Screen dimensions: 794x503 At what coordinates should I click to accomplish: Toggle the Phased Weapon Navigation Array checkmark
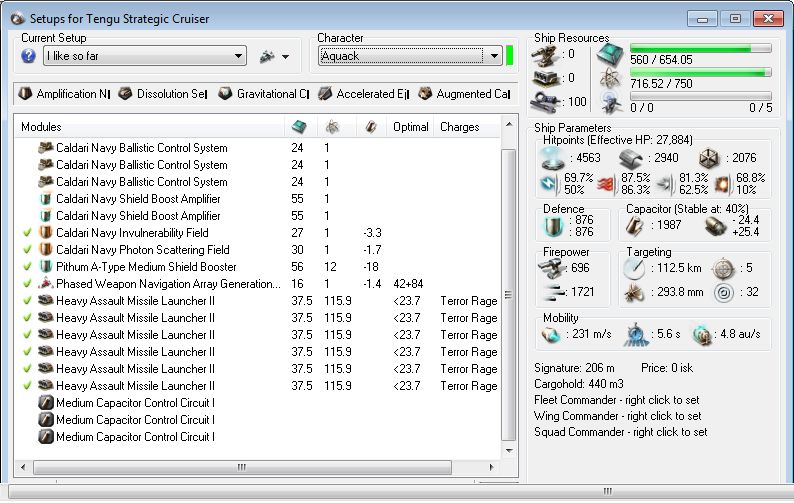pos(27,284)
